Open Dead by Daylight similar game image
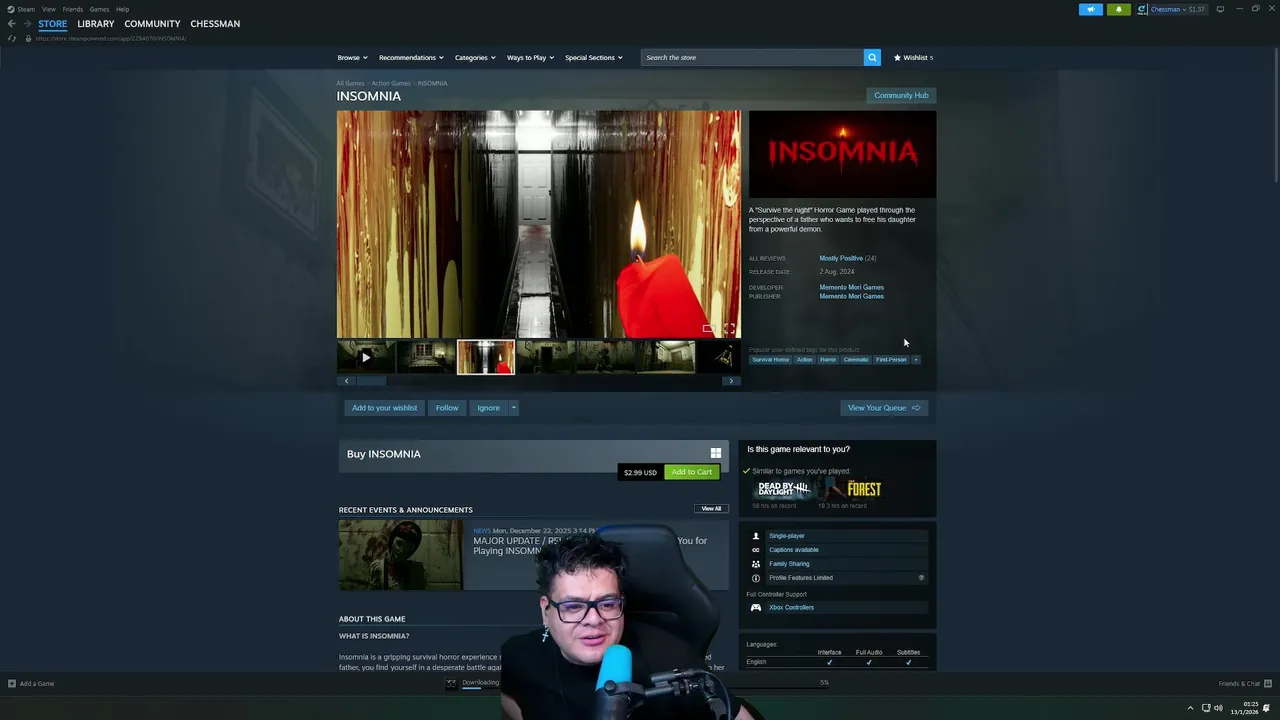The image size is (1280, 720). click(783, 489)
